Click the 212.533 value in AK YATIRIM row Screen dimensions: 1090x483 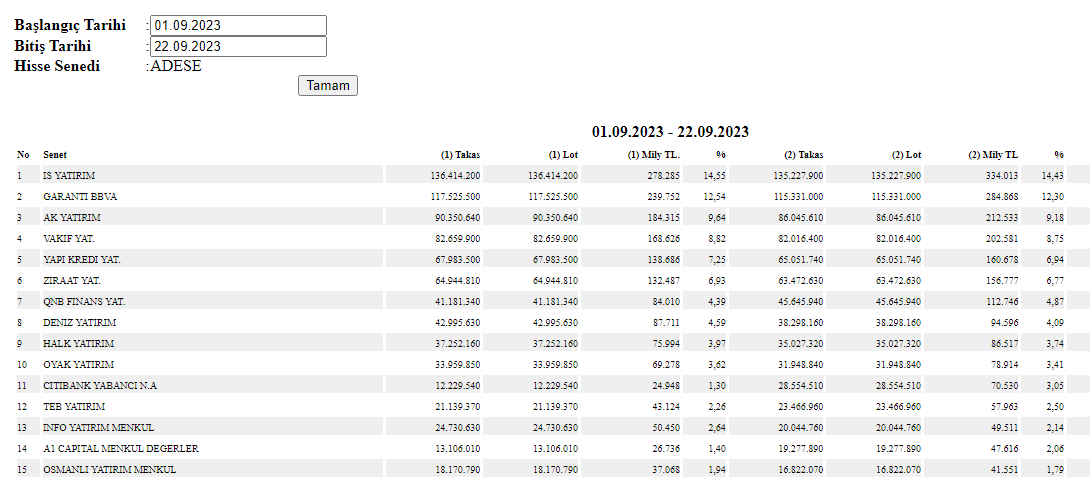(1003, 218)
